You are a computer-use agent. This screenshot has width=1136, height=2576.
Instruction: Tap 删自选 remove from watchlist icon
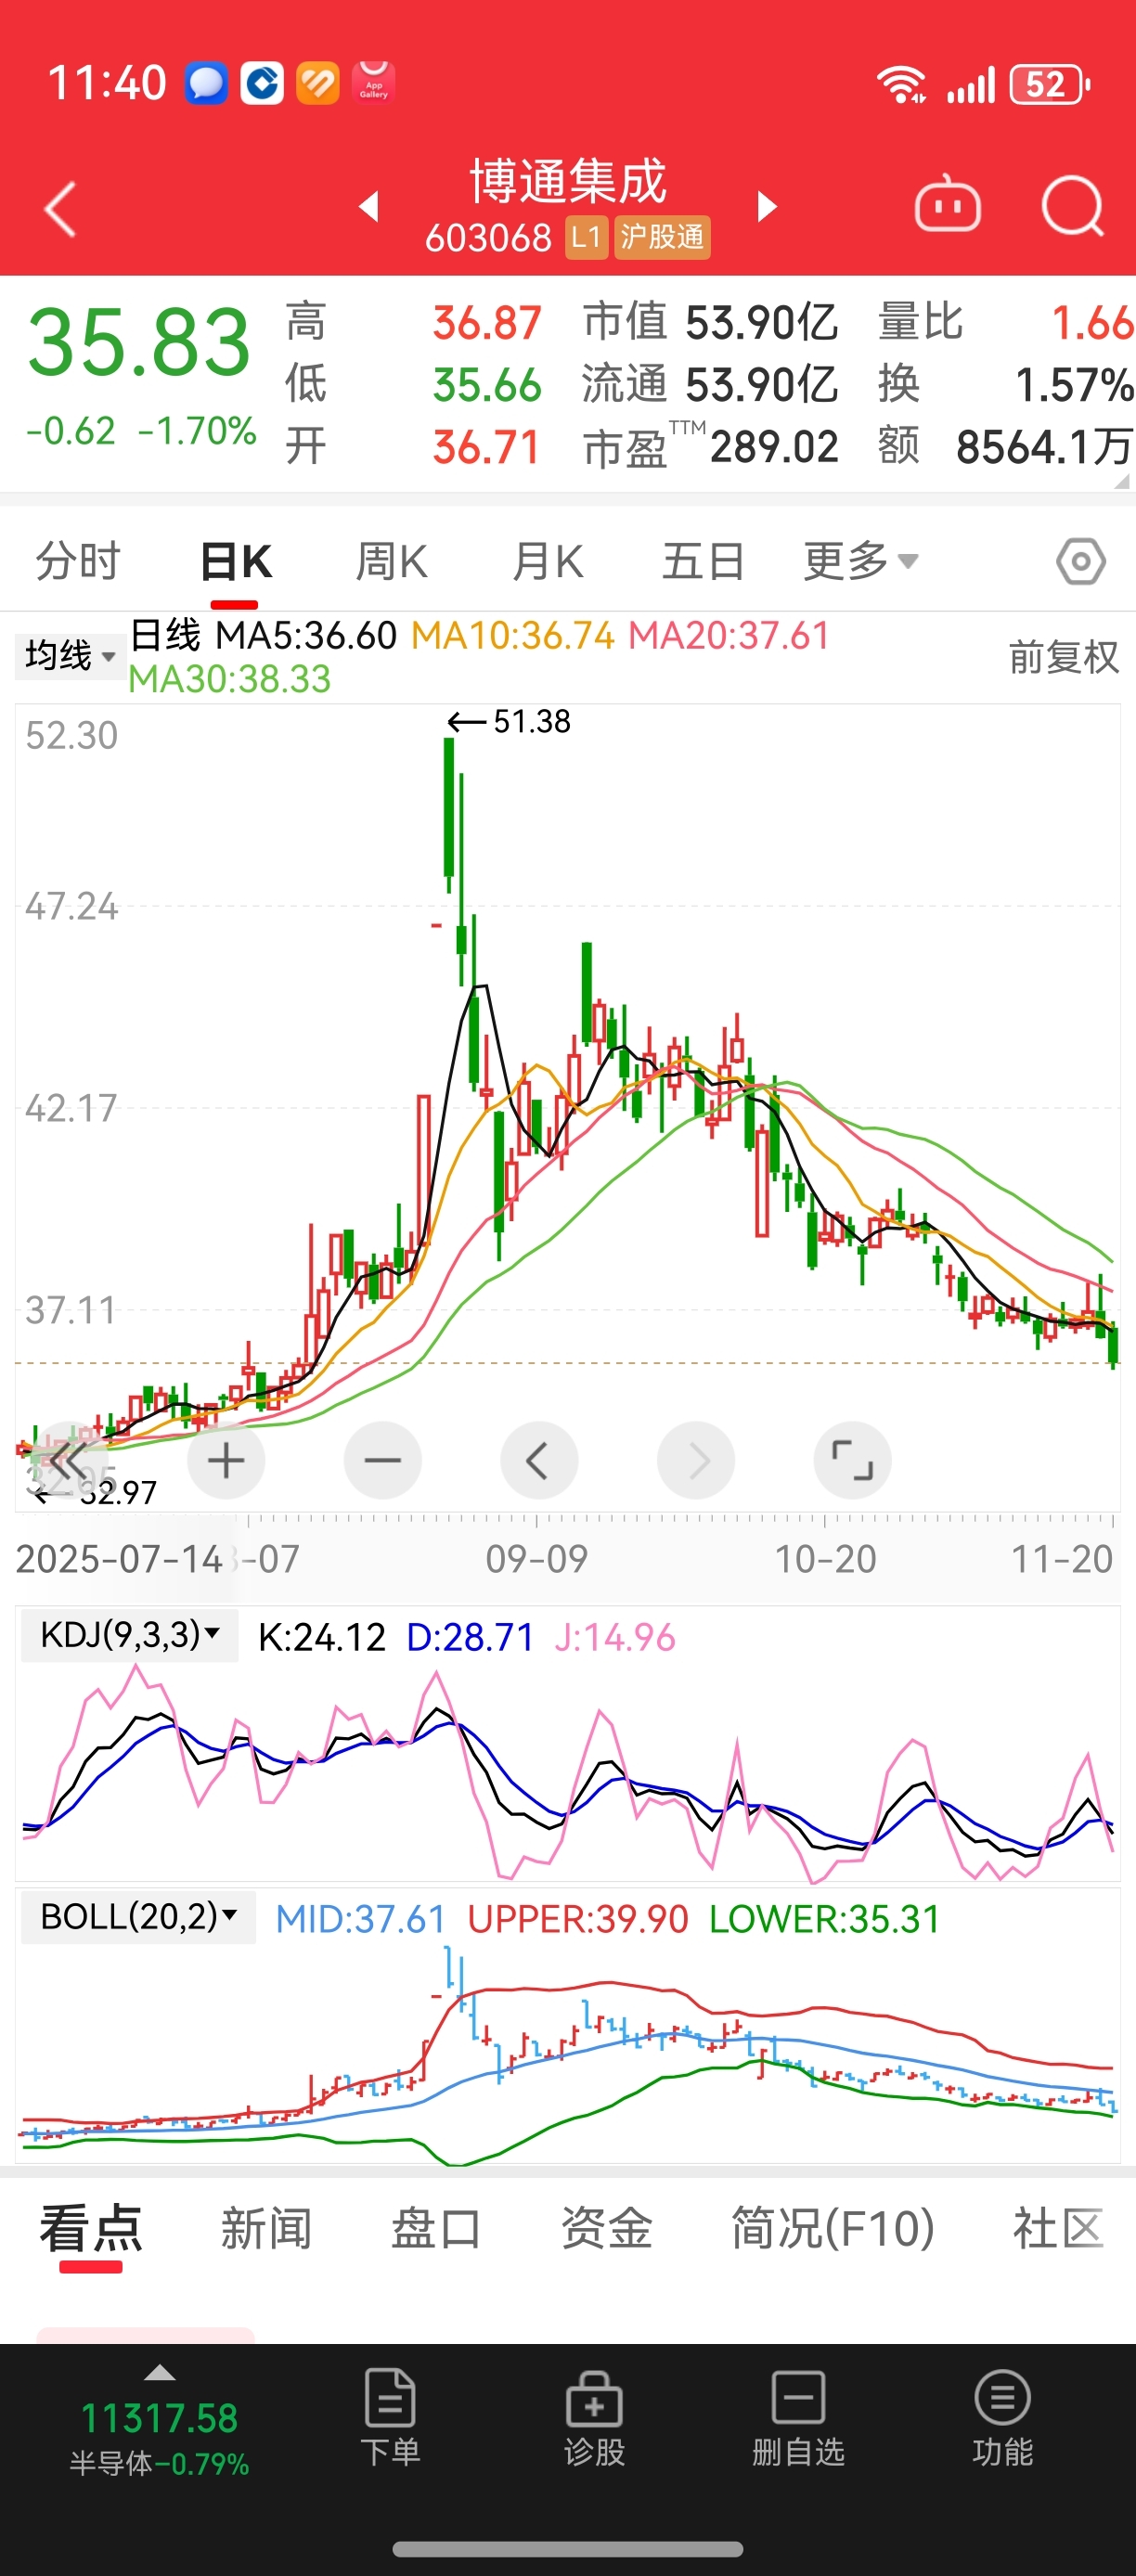[798, 2416]
